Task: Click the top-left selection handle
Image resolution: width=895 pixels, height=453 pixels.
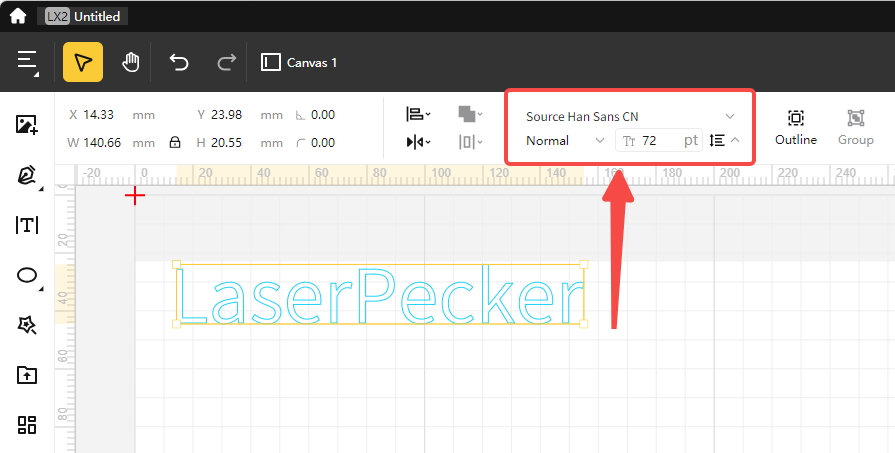Action: click(x=176, y=264)
